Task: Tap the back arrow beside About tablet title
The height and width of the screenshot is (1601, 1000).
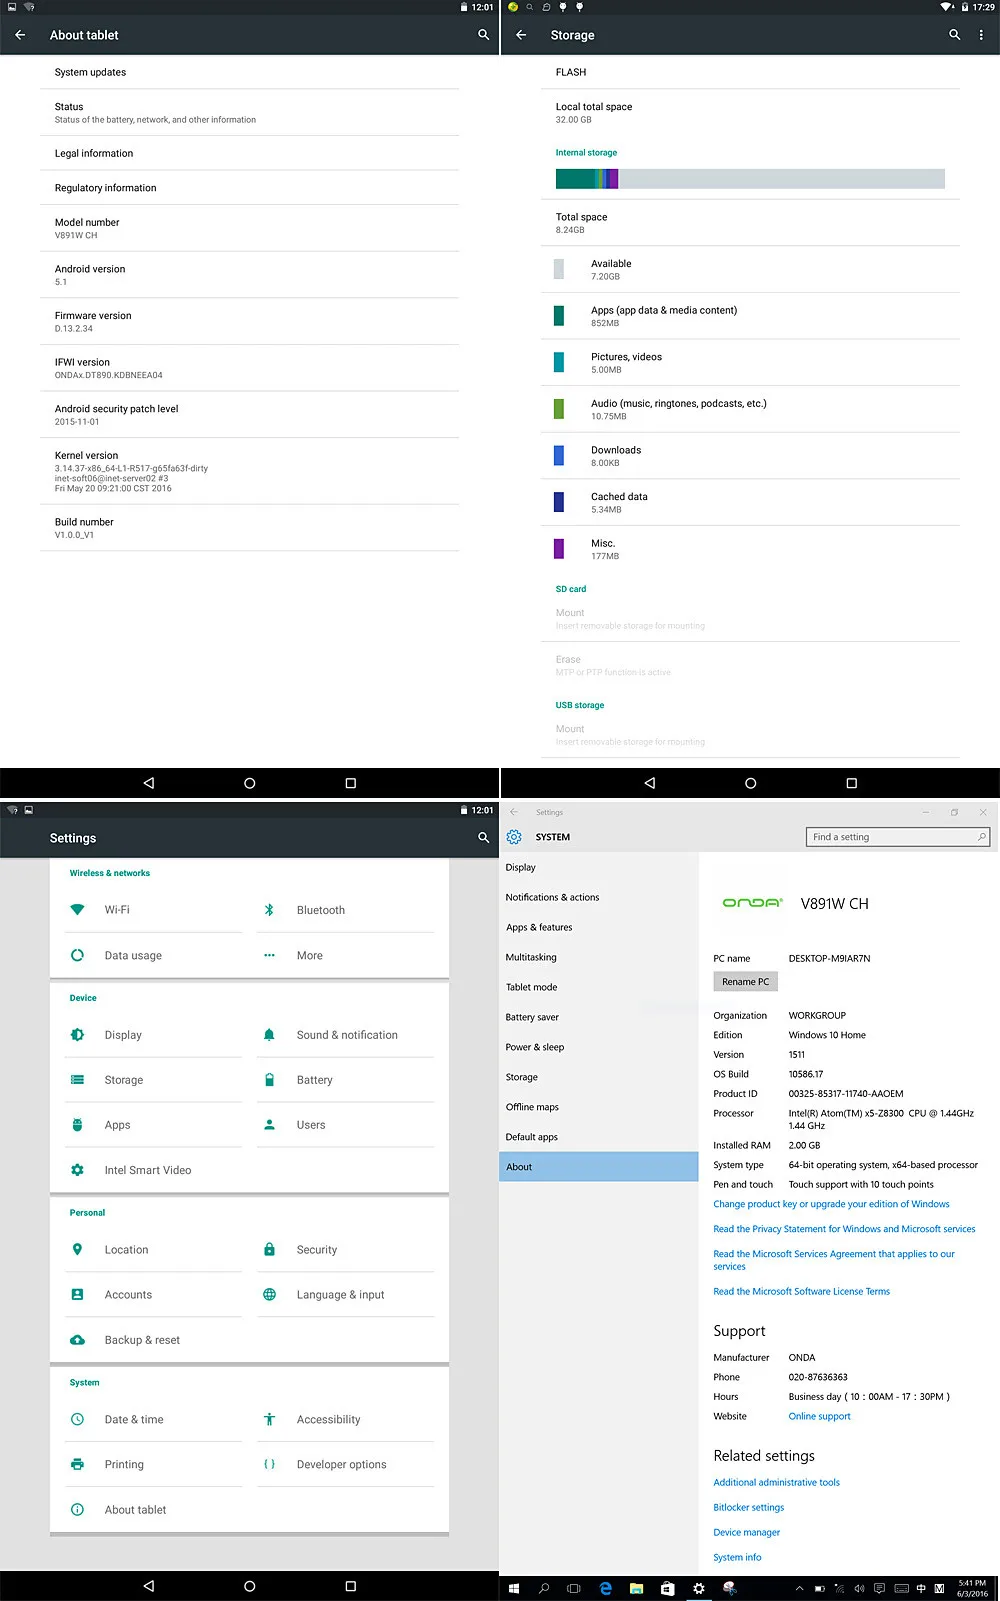Action: pos(20,35)
